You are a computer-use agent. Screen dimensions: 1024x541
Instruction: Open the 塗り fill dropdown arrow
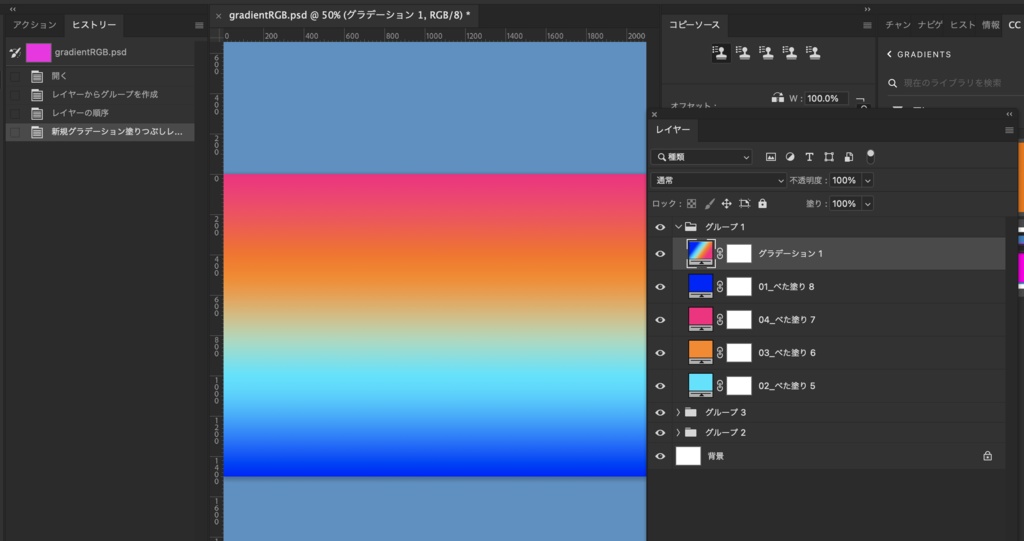pos(868,204)
